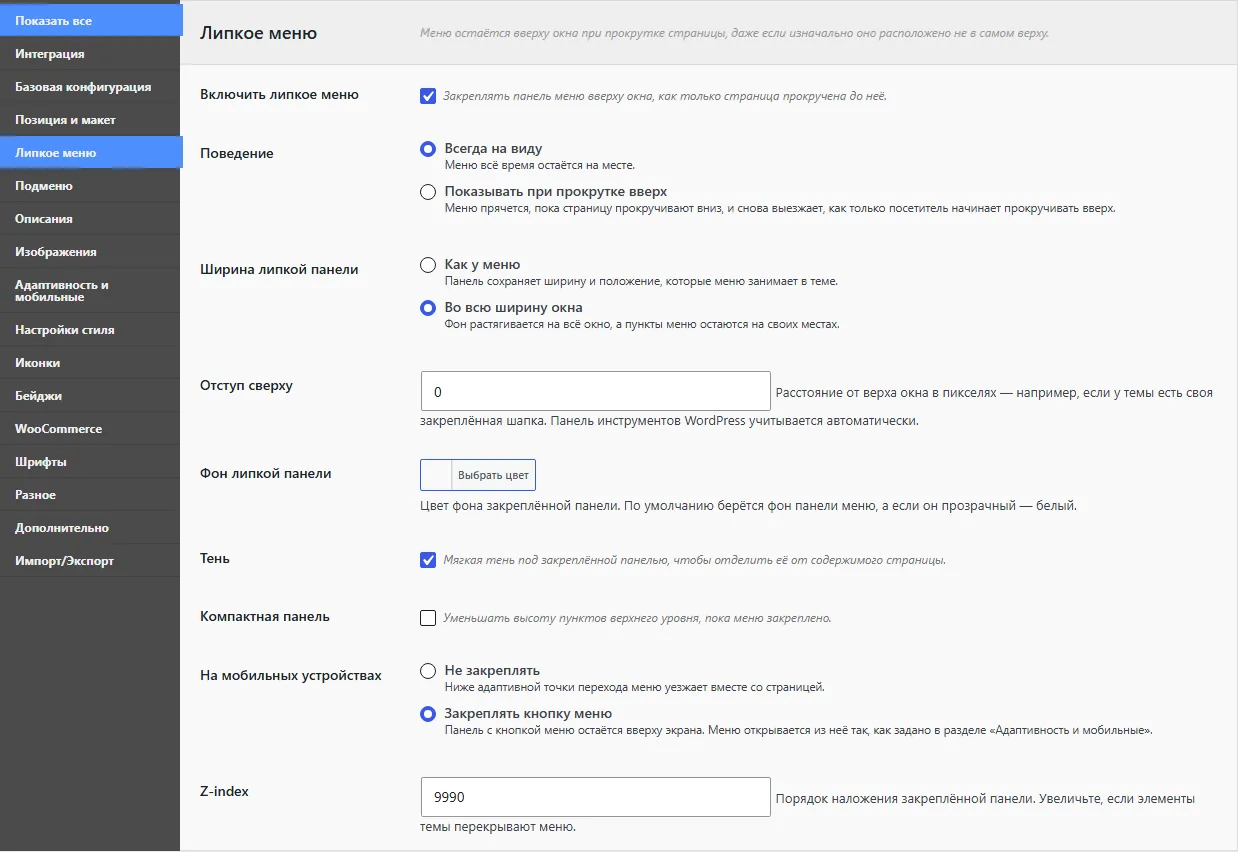Open «Дополнительно» settings

pos(90,528)
